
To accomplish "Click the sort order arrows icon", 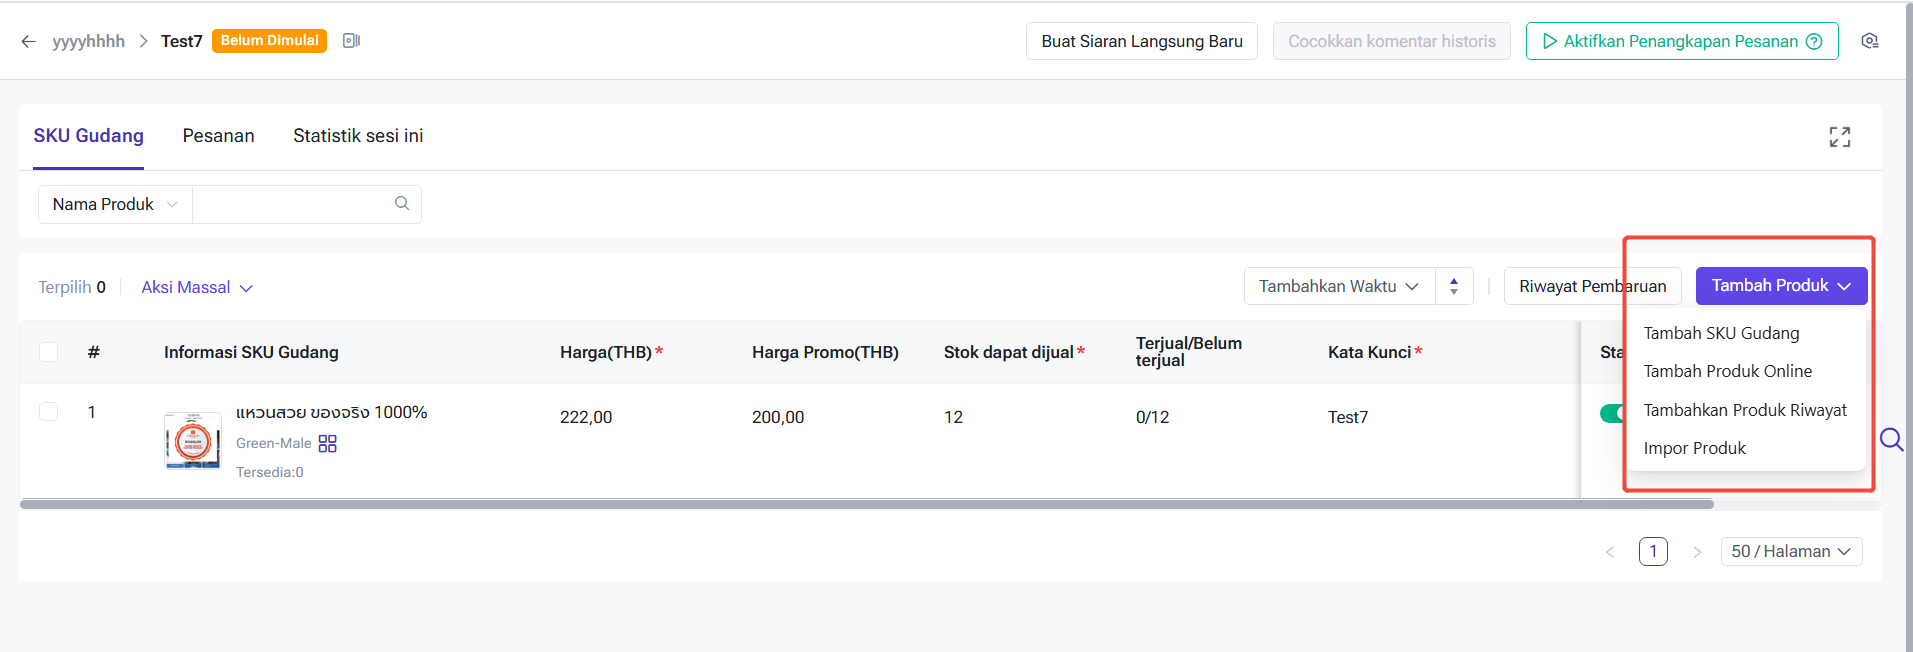I will click(1454, 286).
